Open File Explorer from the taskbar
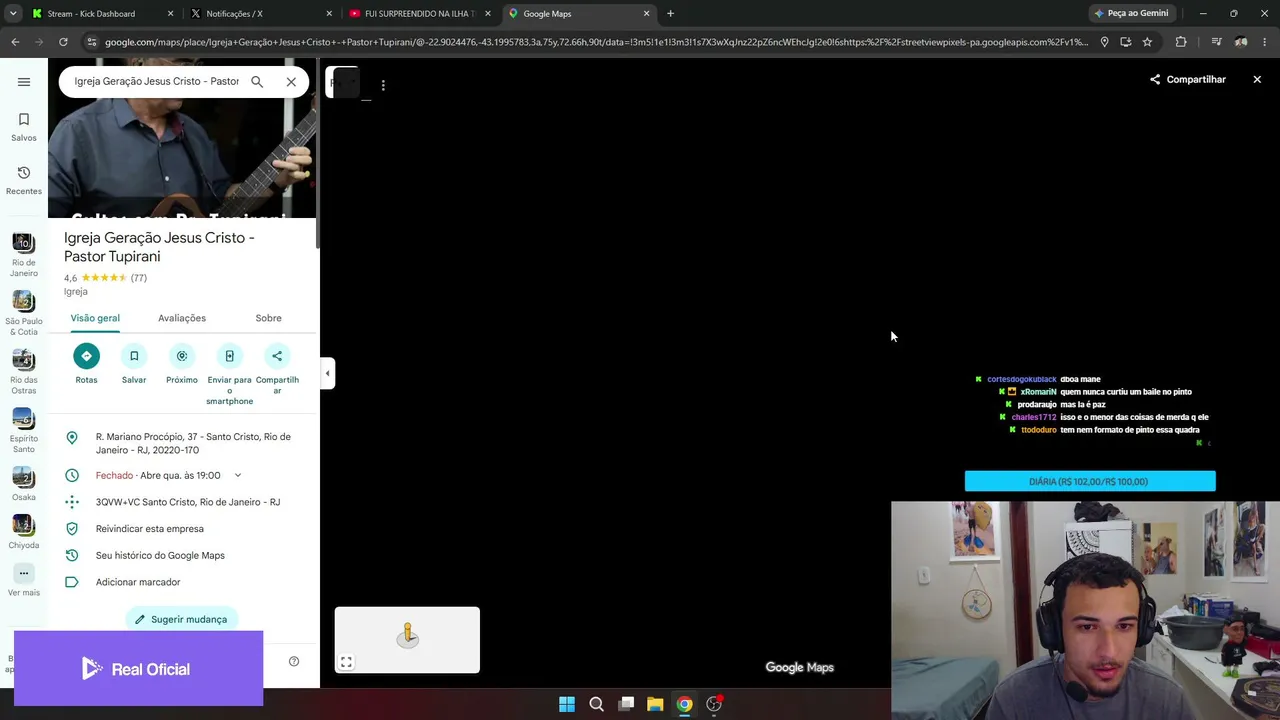Image resolution: width=1280 pixels, height=720 pixels. coord(655,704)
